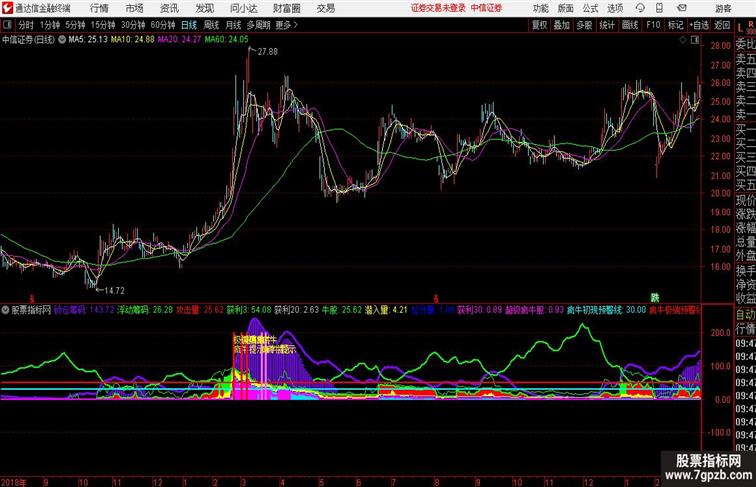Open the 功能 menu
The image size is (756, 487).
coord(540,8)
